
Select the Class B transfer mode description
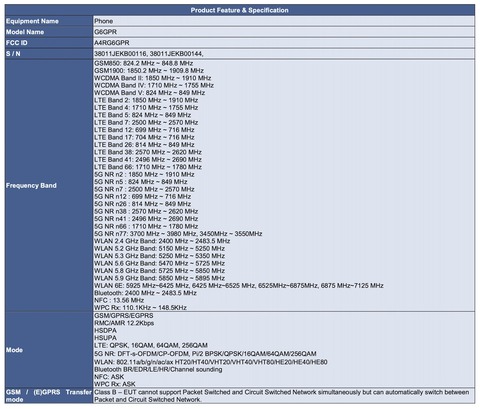pyautogui.click(x=281, y=396)
